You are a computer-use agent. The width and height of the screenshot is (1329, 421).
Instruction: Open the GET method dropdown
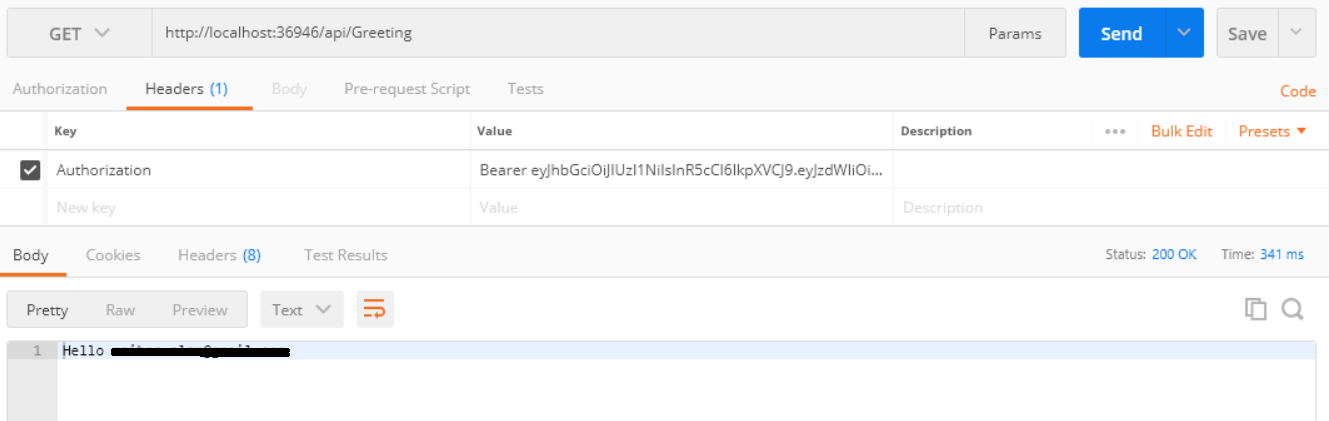tap(79, 34)
